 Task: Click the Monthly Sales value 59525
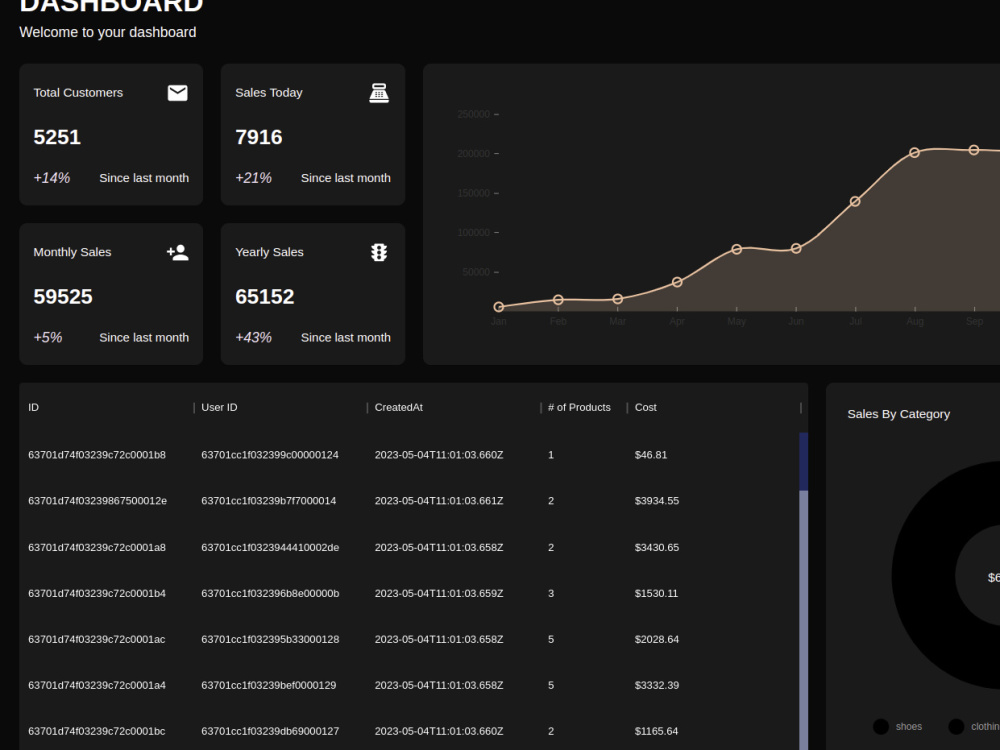pos(62,297)
